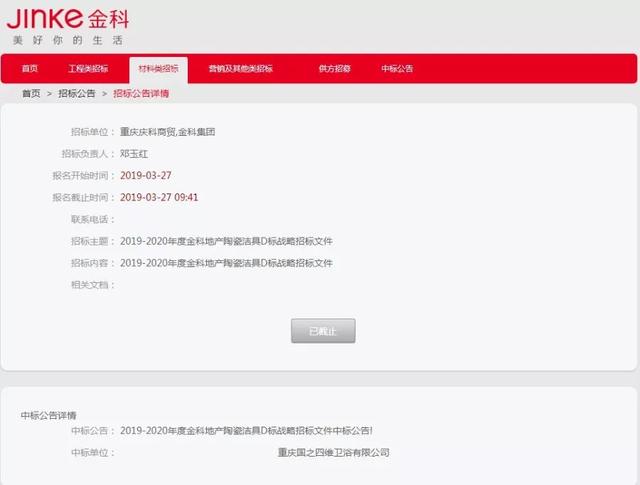Click the 招标公告 breadcrumb link
Image resolution: width=640 pixels, height=485 pixels.
coord(77,93)
